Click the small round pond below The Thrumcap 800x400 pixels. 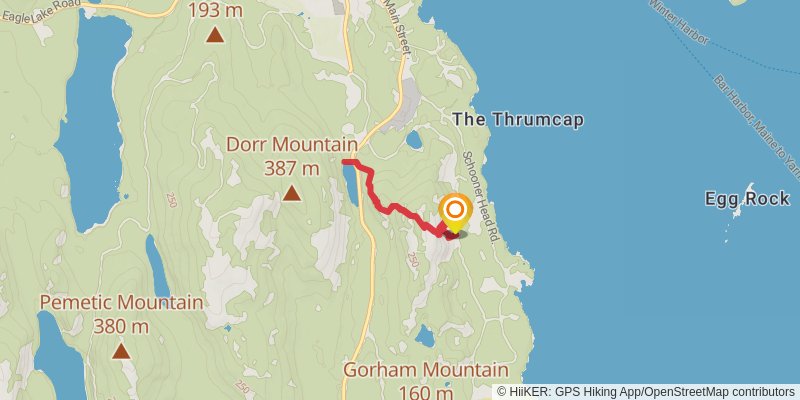point(414,140)
